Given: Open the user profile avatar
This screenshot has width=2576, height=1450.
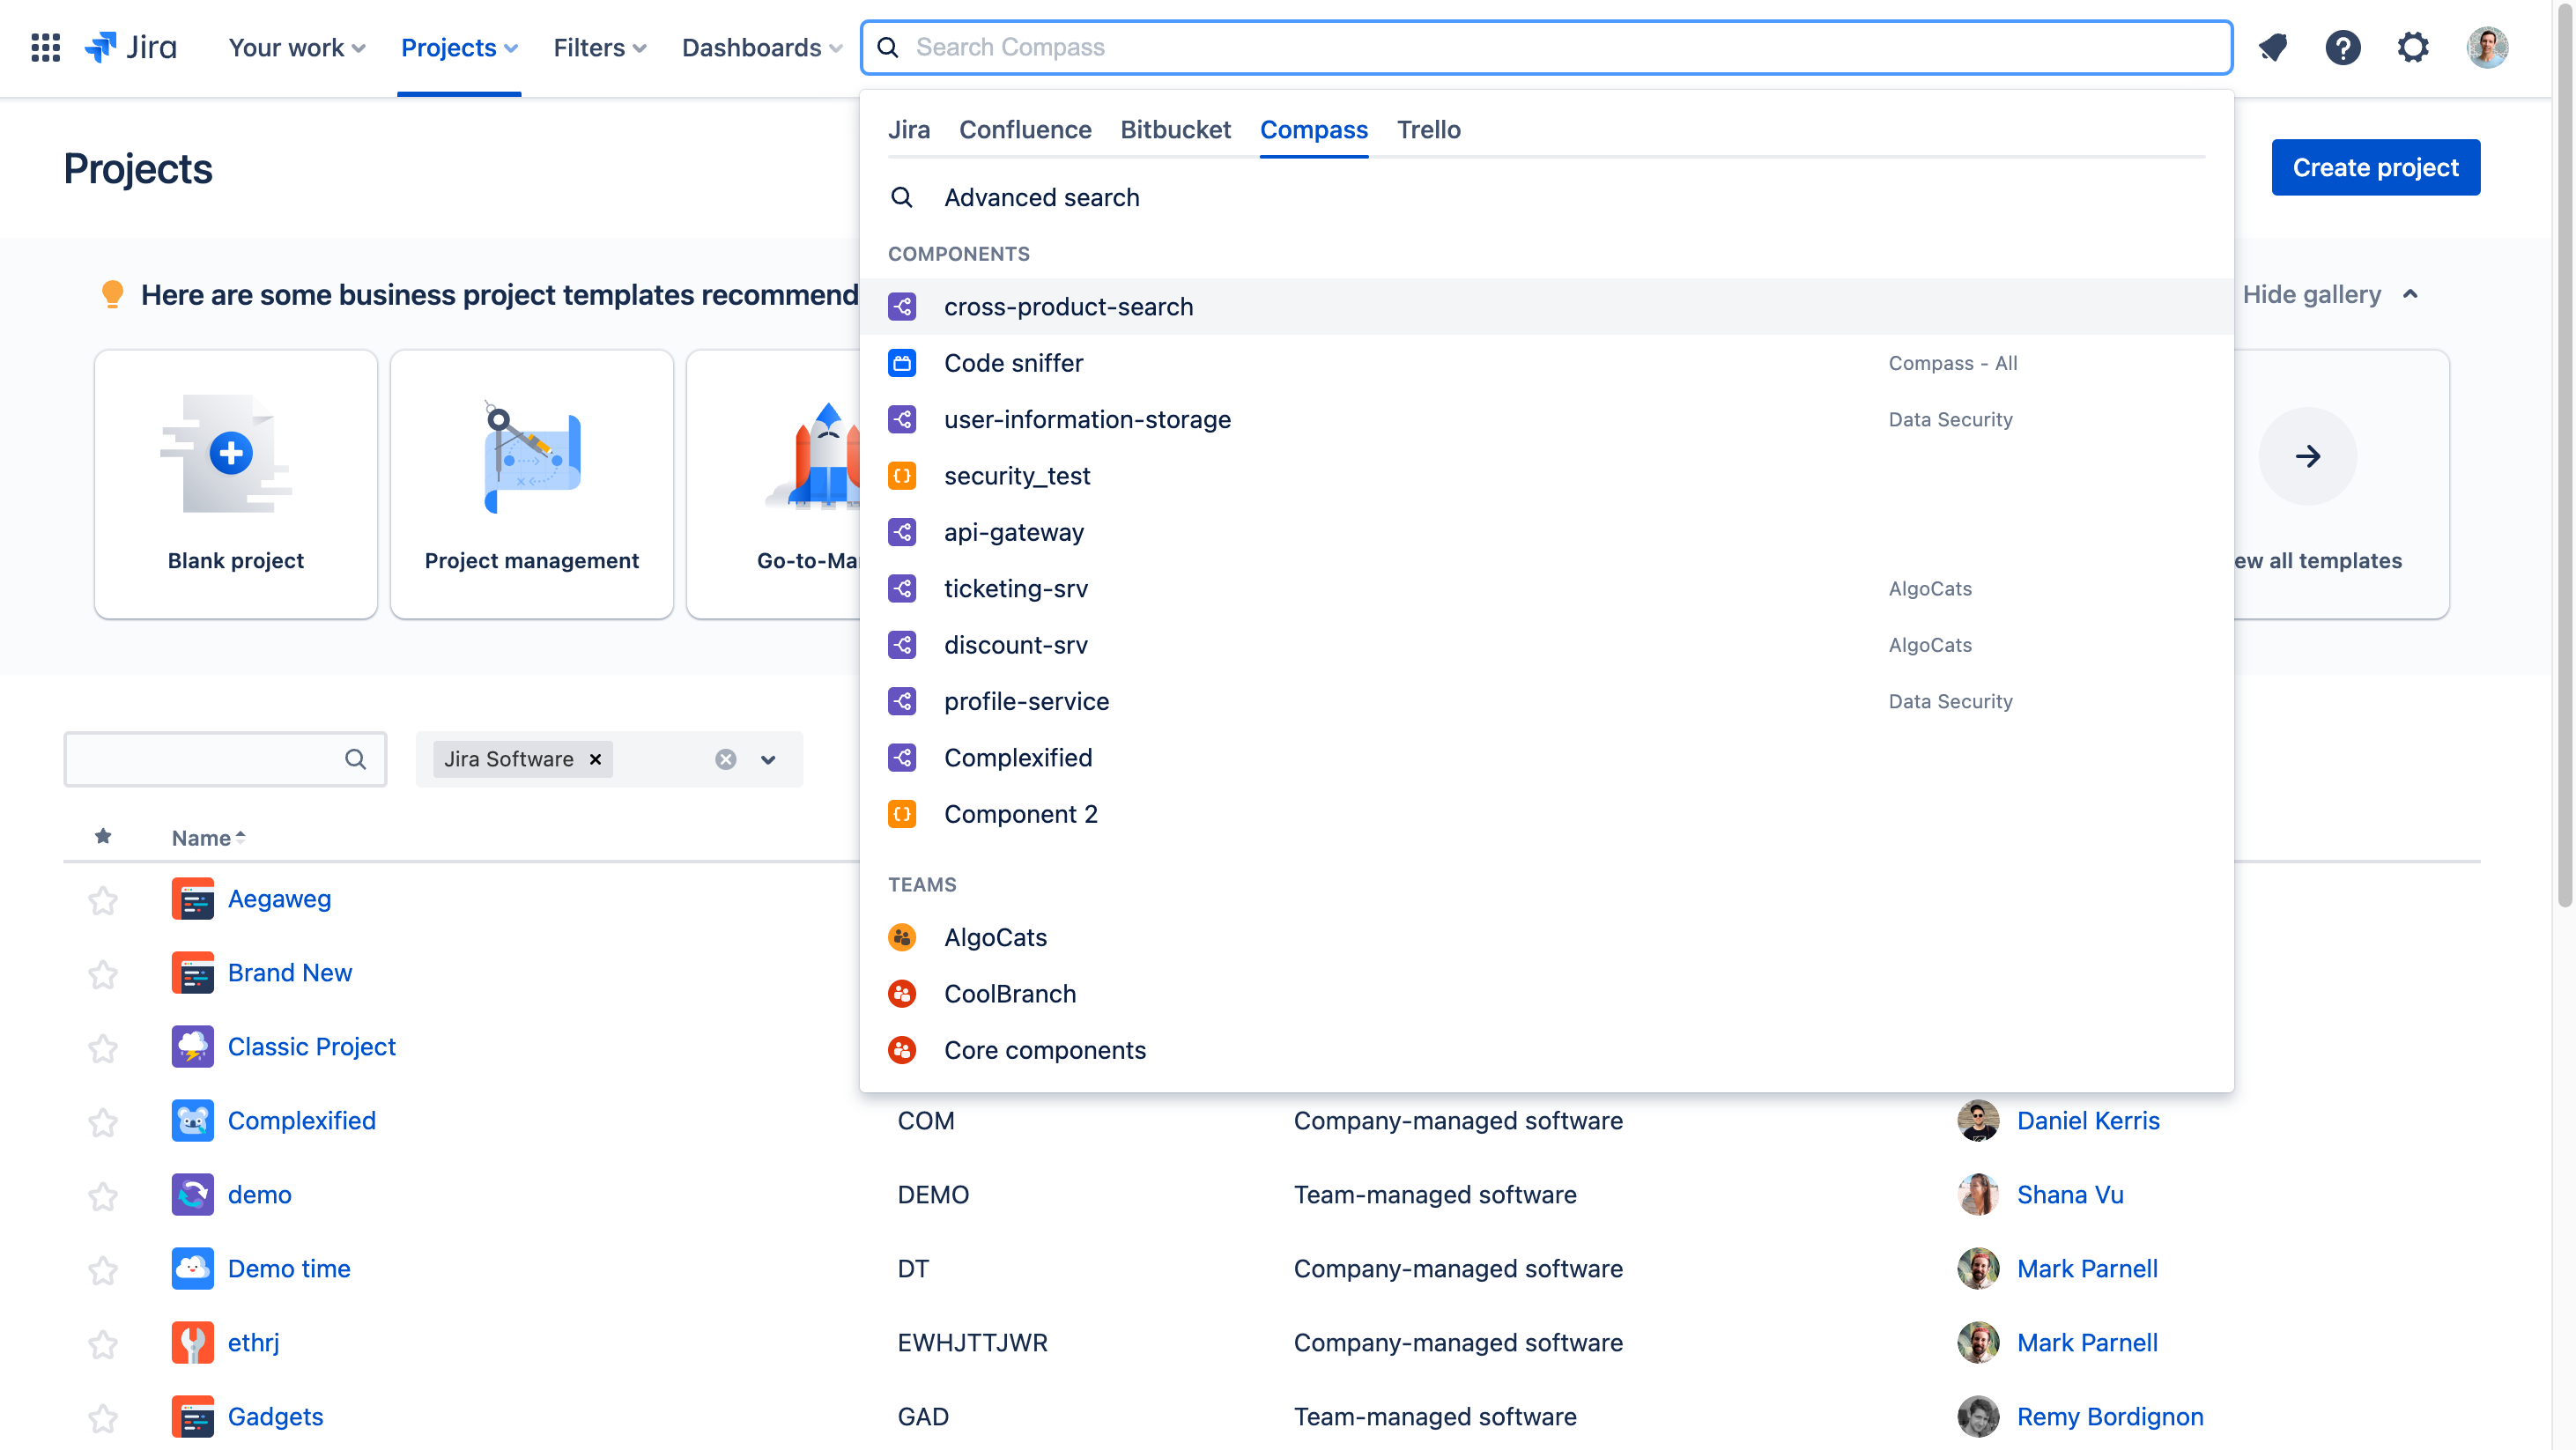Looking at the screenshot, I should point(2487,47).
